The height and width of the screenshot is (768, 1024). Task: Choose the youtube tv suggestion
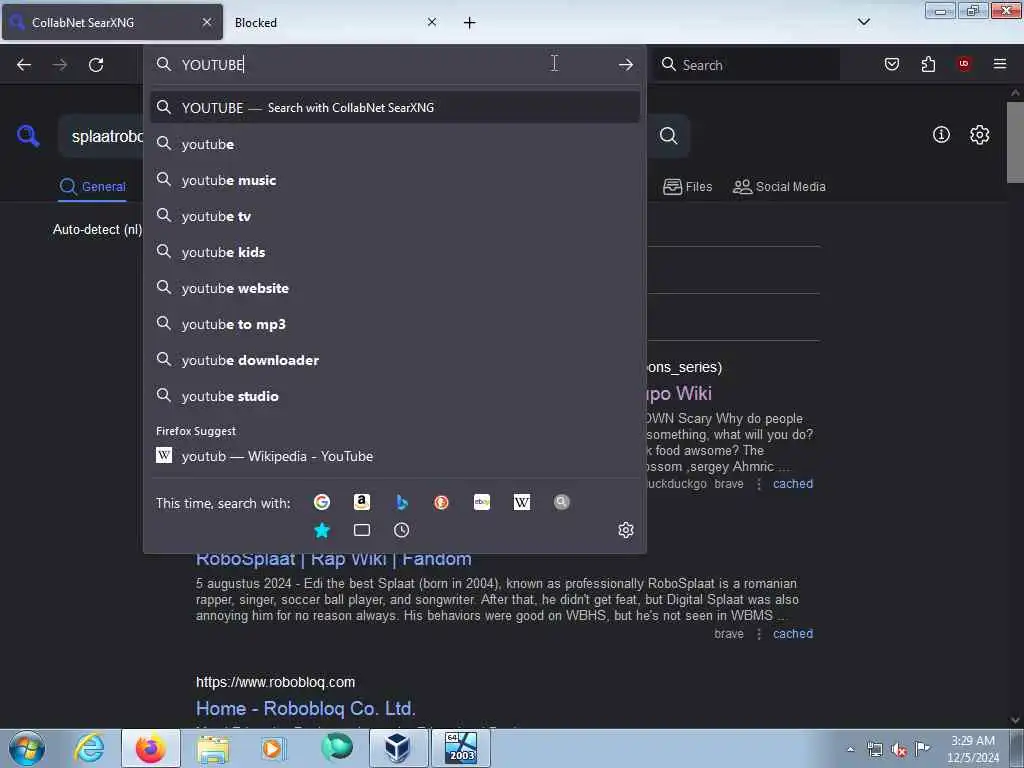[395, 216]
